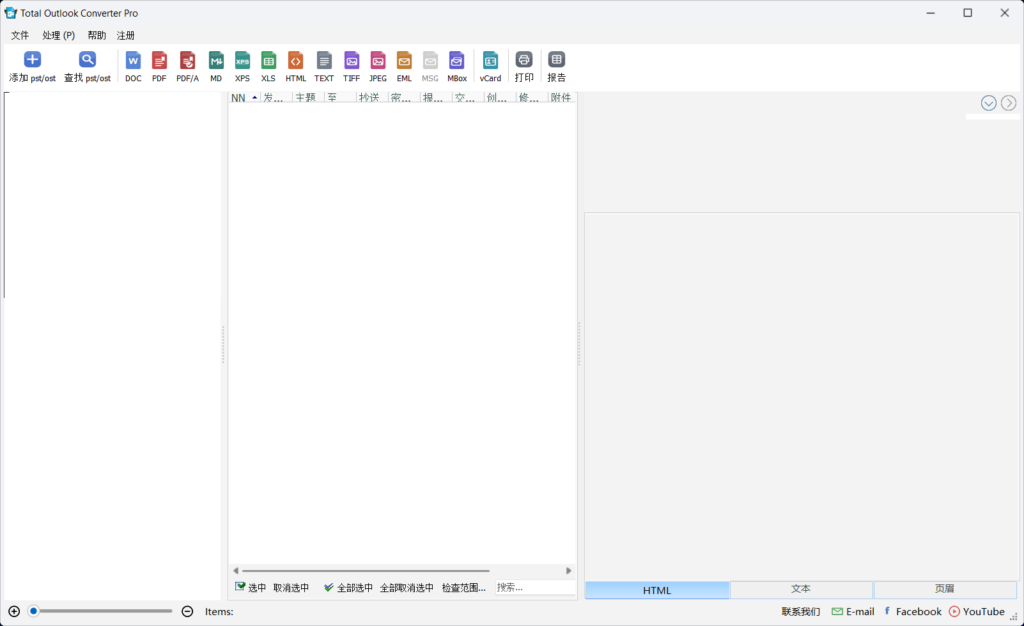Image resolution: width=1024 pixels, height=626 pixels.
Task: Click the list scroll right arrow
Action: pos(568,571)
